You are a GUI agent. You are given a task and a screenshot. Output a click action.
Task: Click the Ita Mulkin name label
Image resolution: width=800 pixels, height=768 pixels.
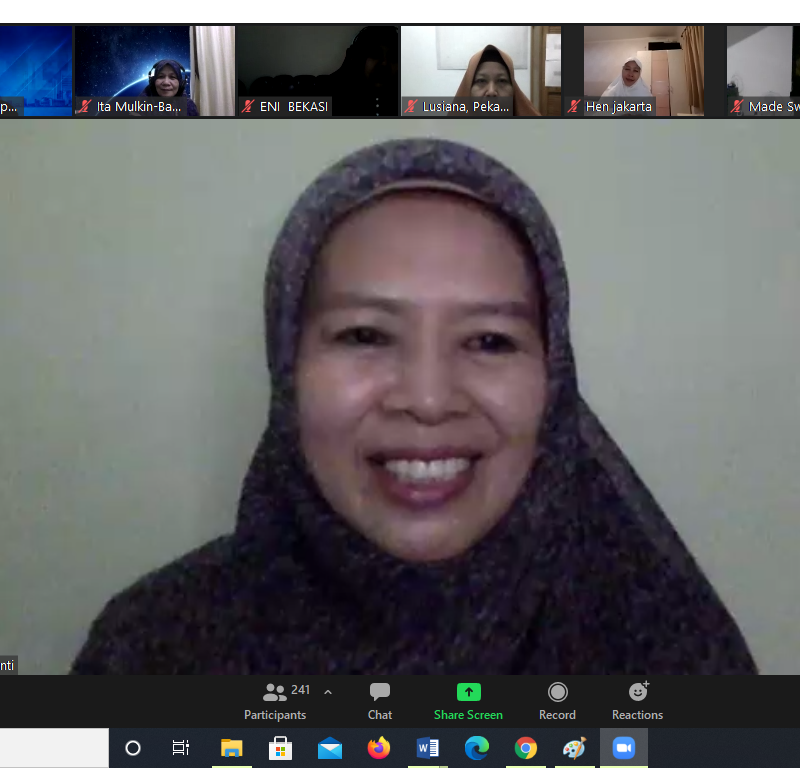click(139, 107)
